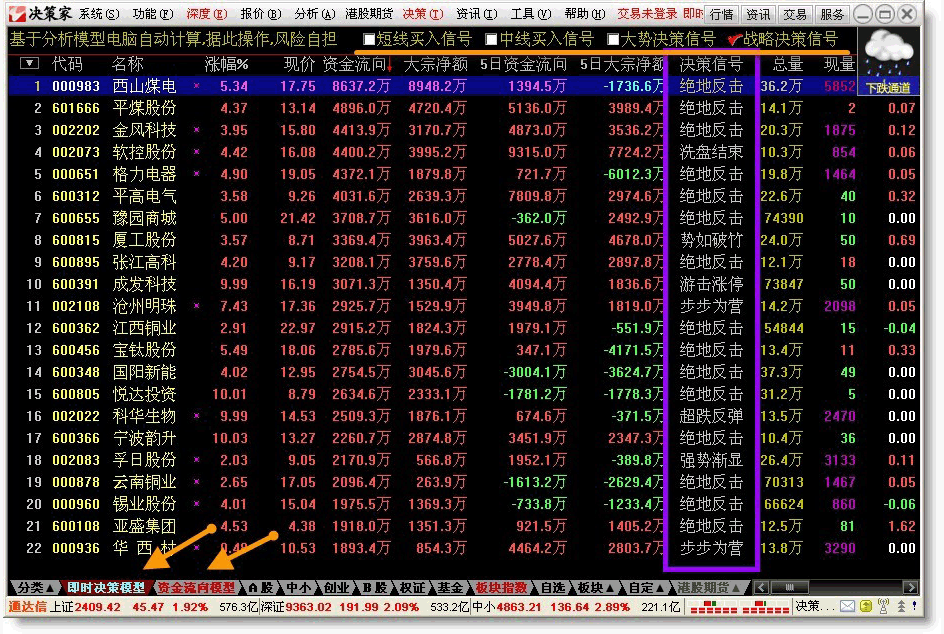The image size is (944, 634).
Task: Open the 帮助(H) menu
Action: (x=585, y=13)
